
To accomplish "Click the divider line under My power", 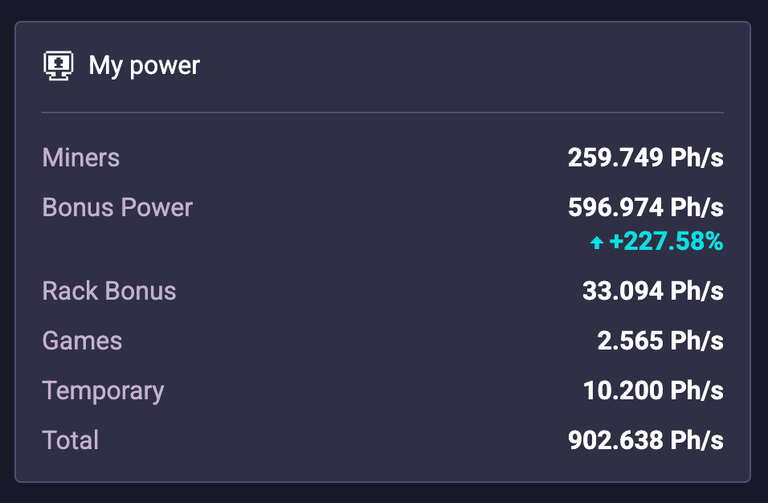I will (x=383, y=113).
